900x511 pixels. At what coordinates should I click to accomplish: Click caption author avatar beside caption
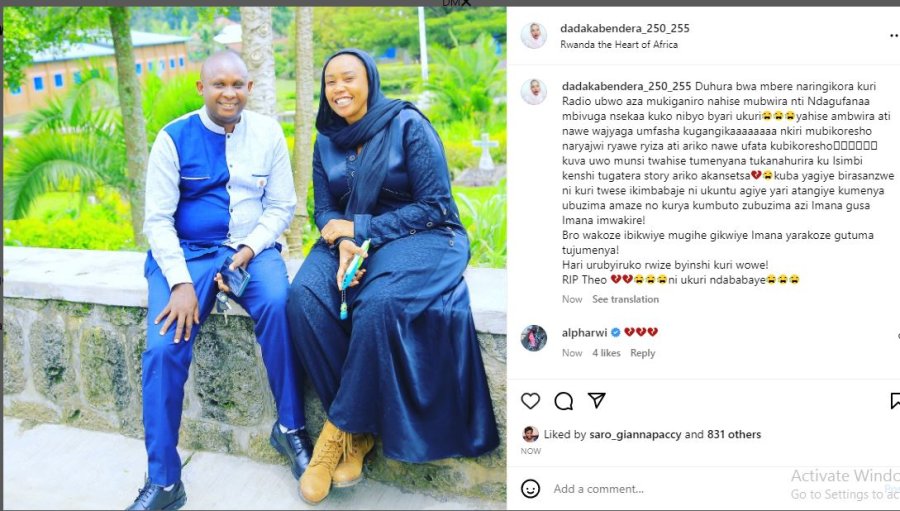(534, 92)
